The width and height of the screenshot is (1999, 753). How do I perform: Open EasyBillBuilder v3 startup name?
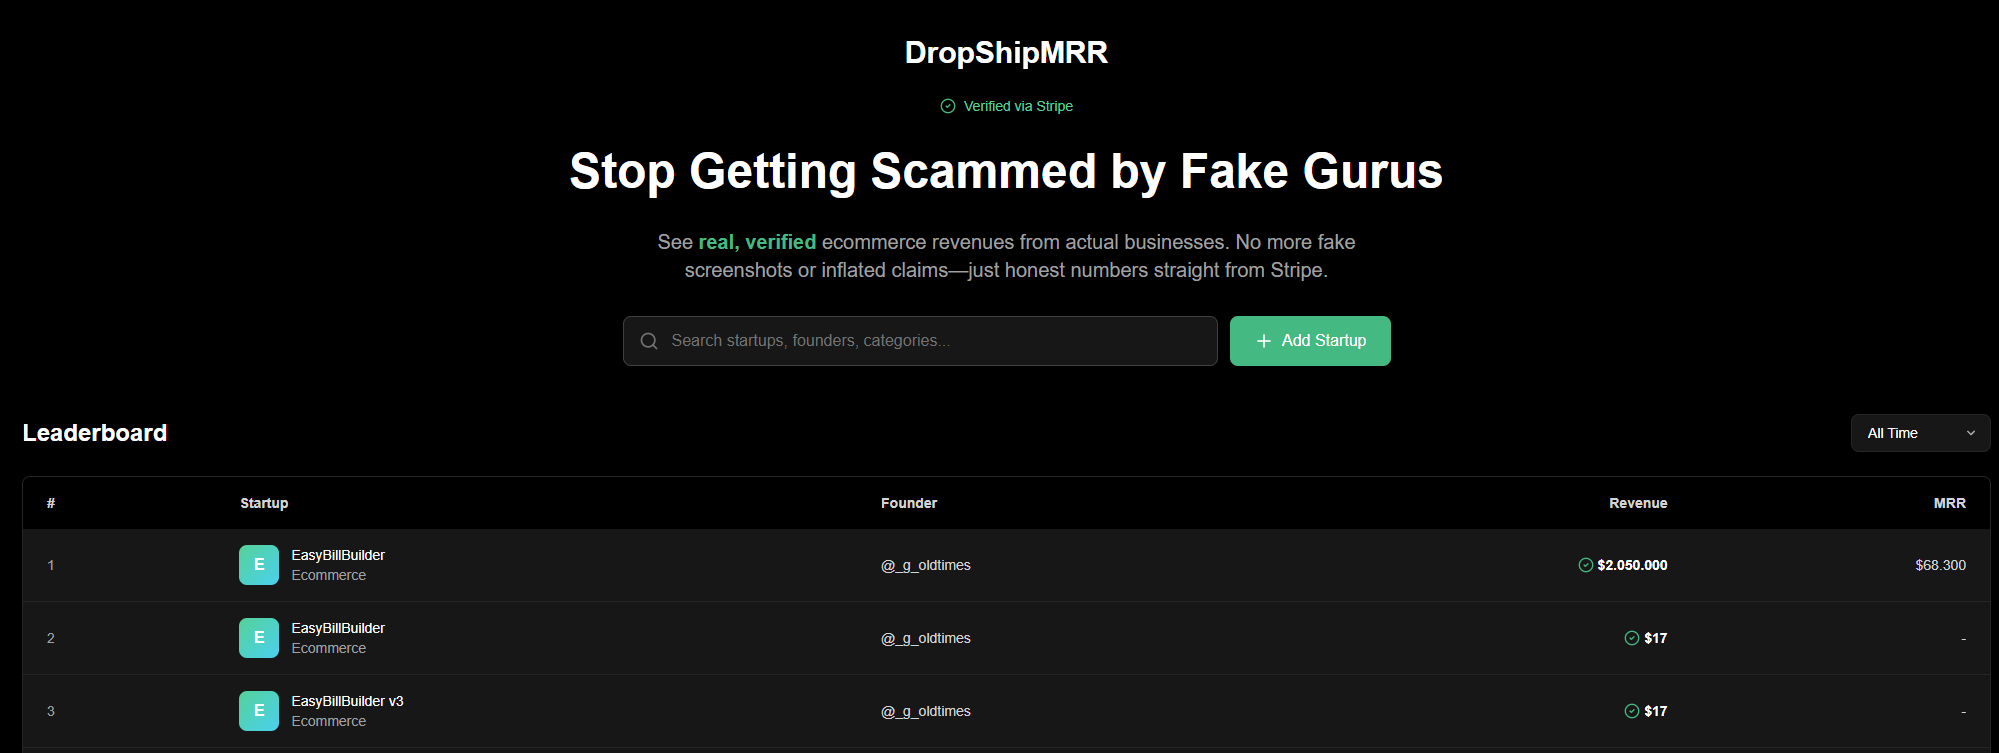(347, 701)
